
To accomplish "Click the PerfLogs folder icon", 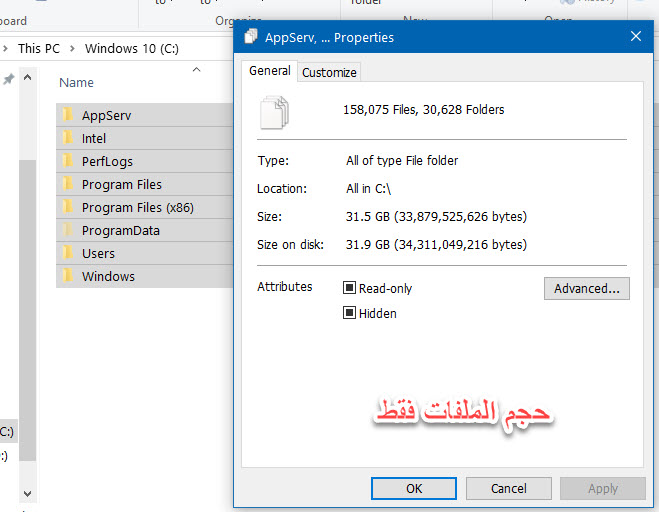I will [x=68, y=161].
